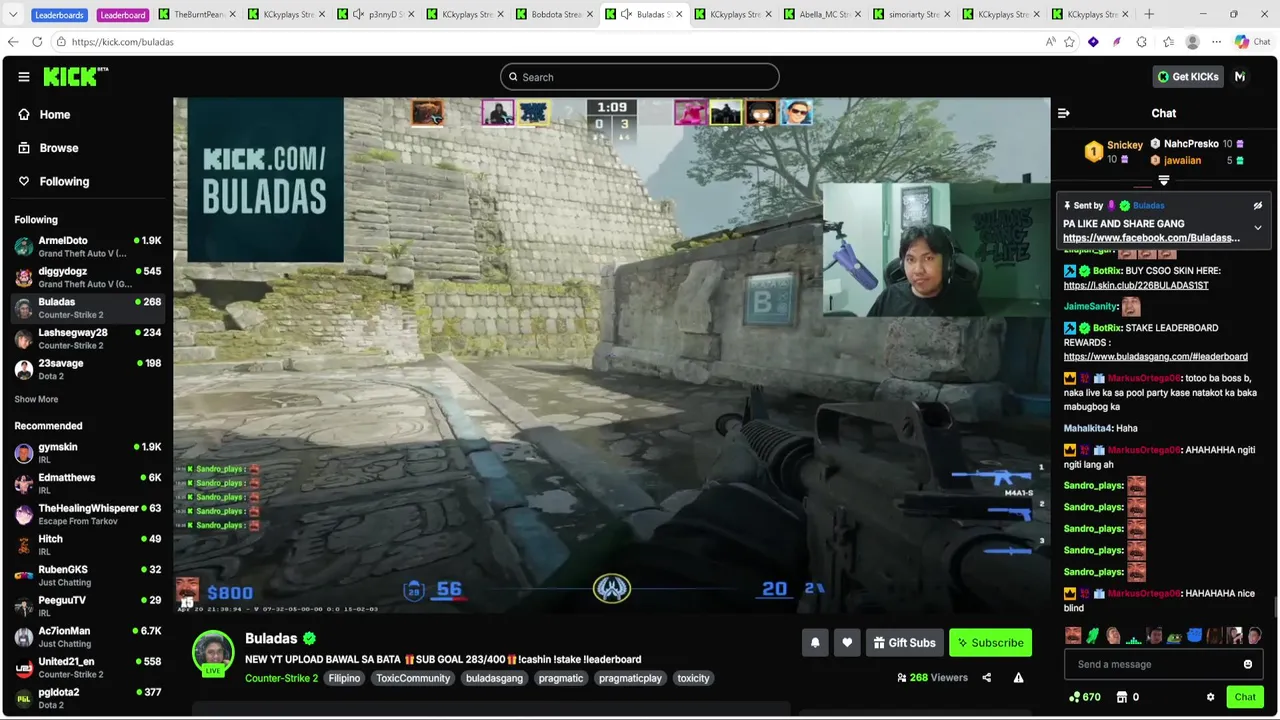Click the pragmaticplay tag
Image resolution: width=1280 pixels, height=720 pixels.
(630, 678)
